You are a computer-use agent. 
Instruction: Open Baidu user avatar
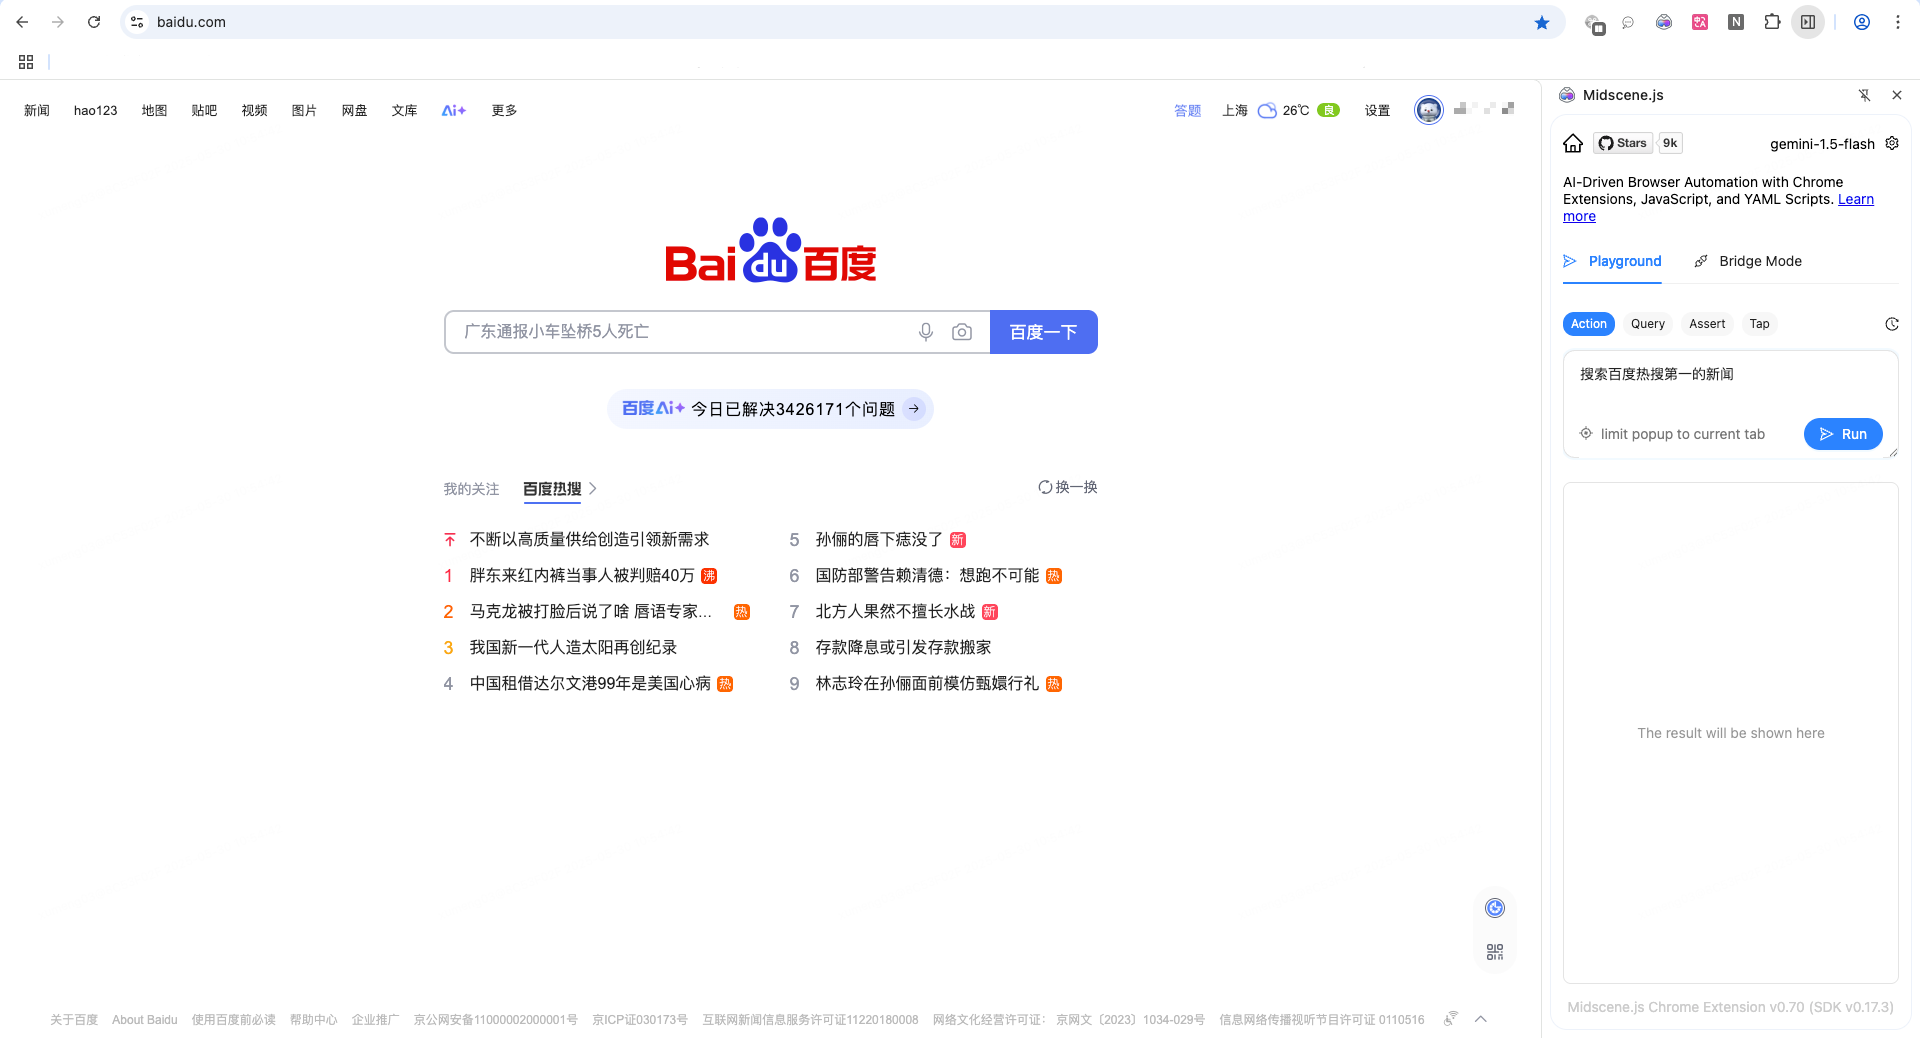(1429, 110)
